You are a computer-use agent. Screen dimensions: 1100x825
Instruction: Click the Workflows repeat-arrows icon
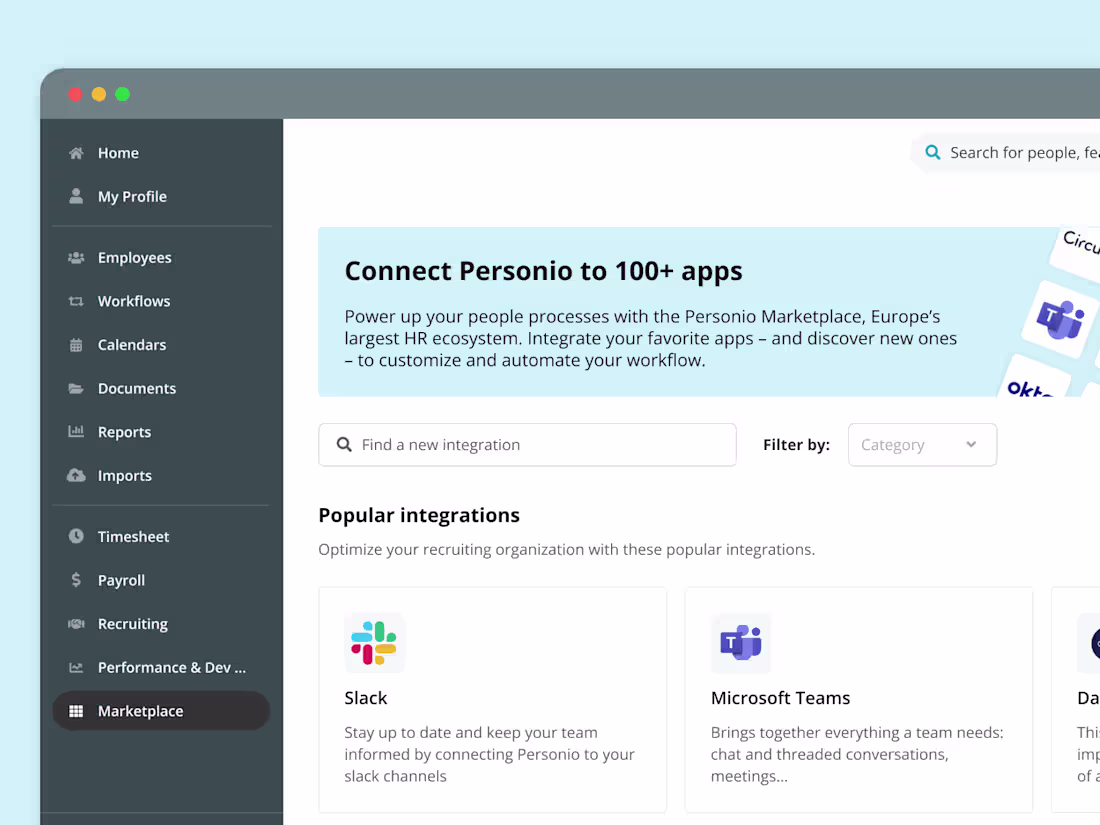tap(76, 301)
